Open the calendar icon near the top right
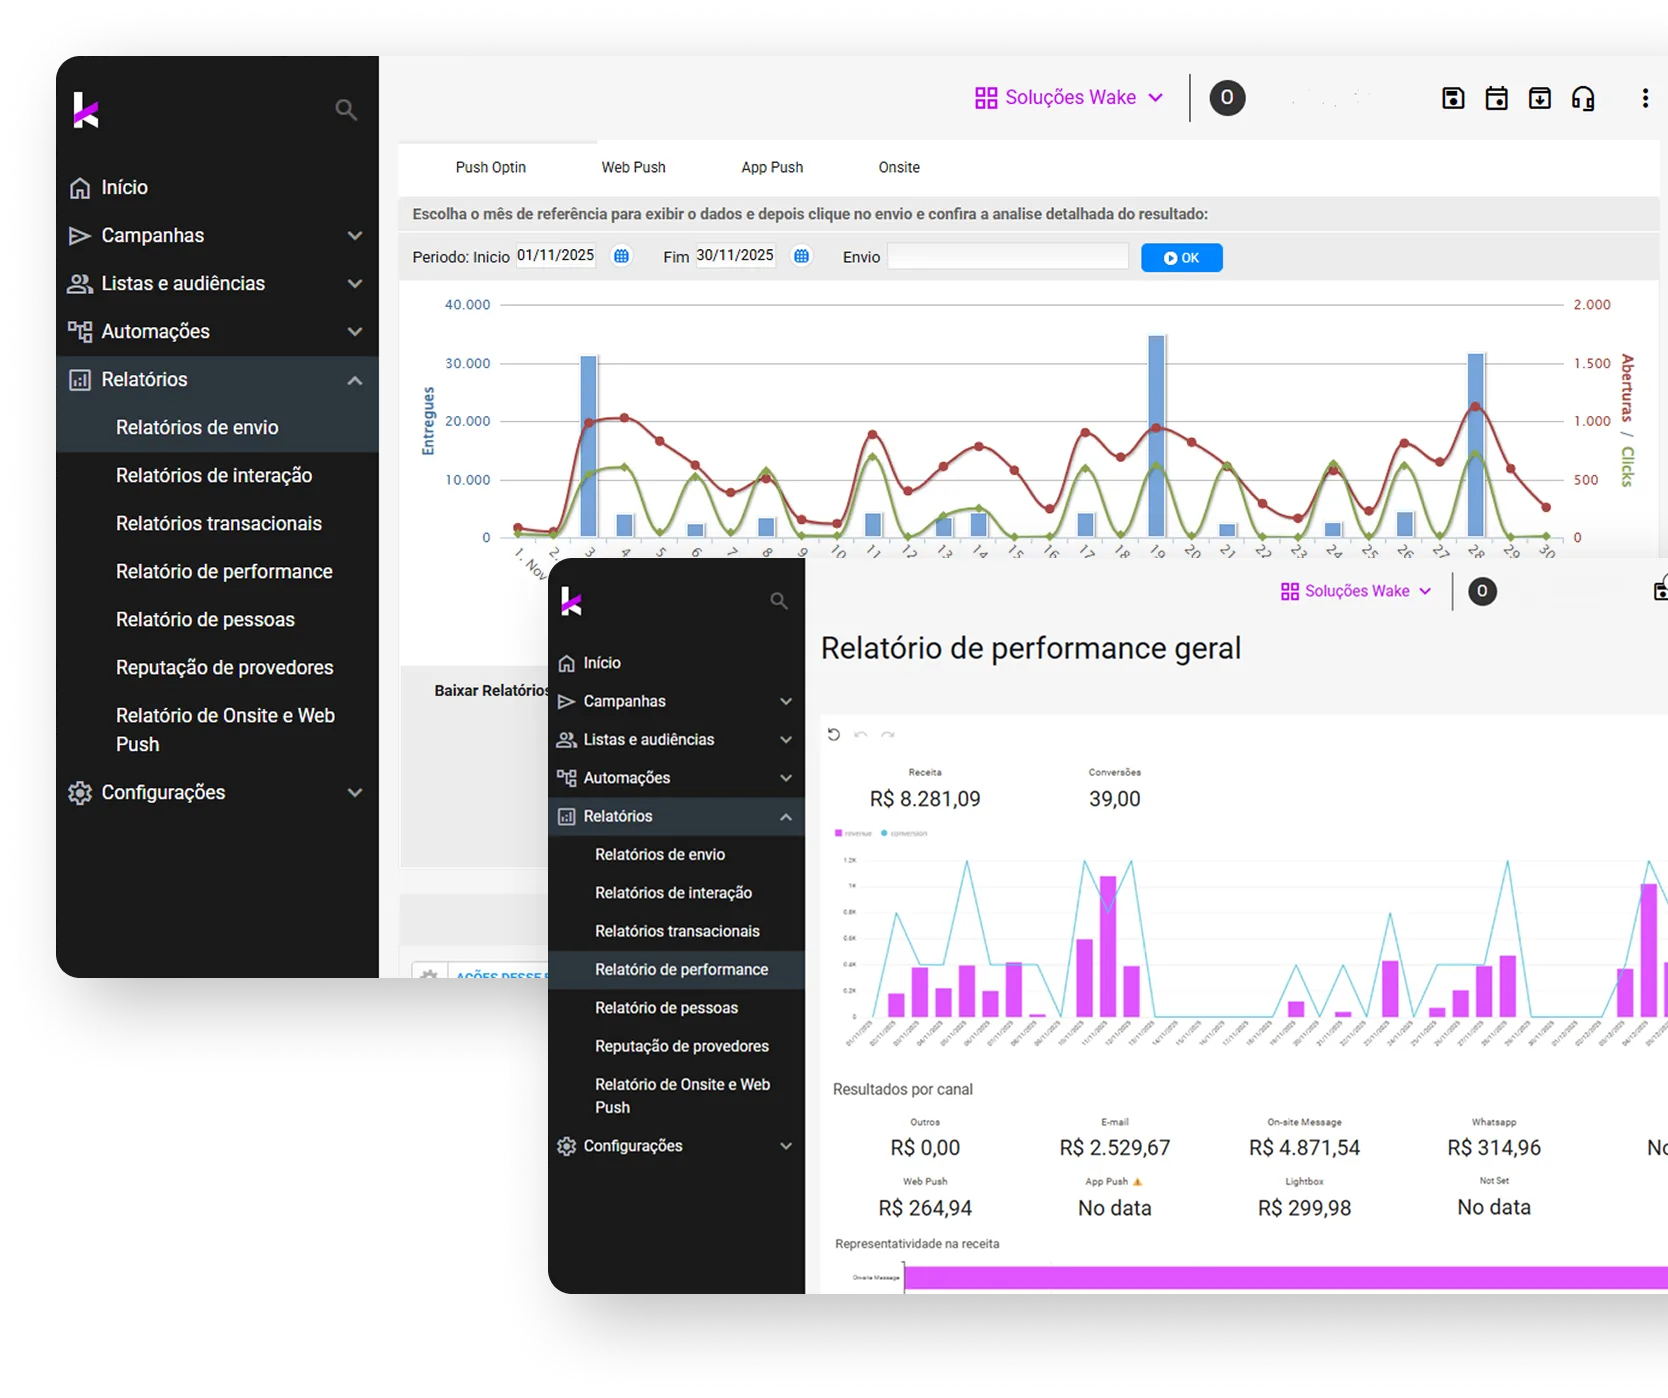 click(1497, 97)
